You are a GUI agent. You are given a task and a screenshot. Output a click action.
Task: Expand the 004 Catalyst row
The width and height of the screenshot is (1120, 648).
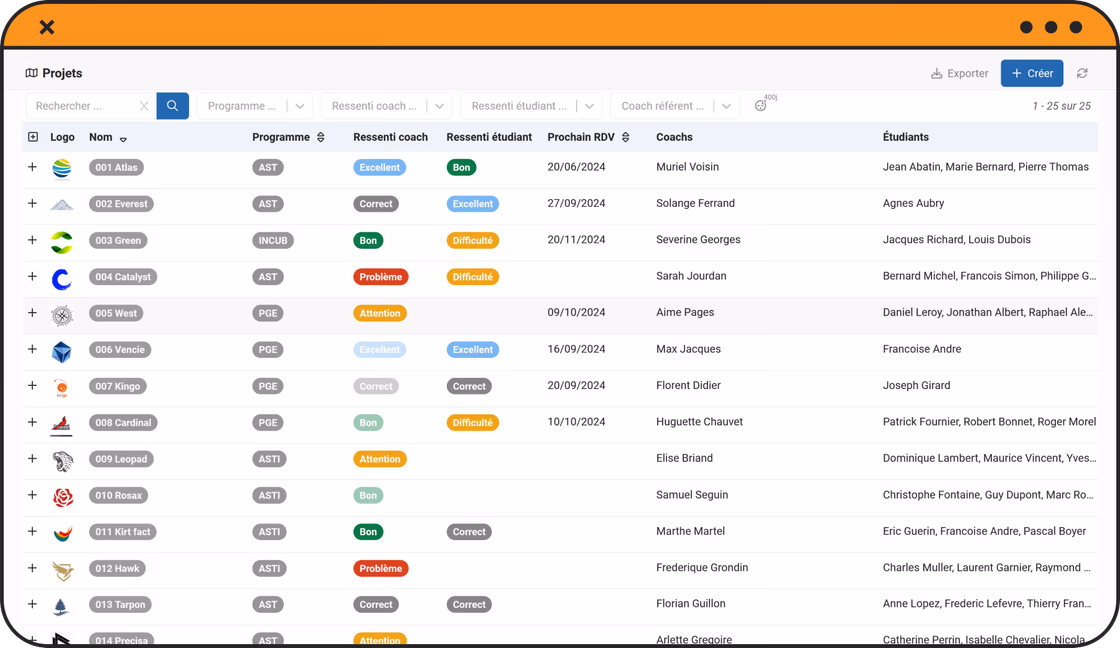(32, 276)
